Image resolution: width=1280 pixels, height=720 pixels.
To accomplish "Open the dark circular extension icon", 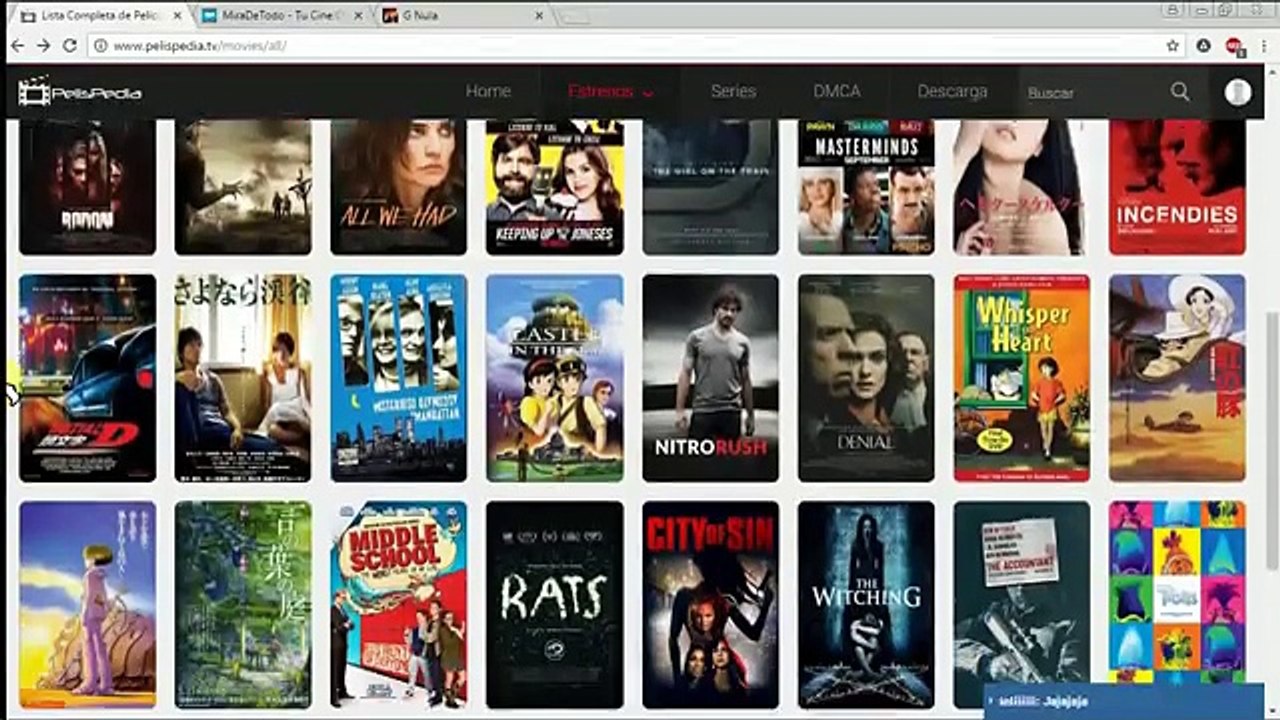I will pos(1204,46).
